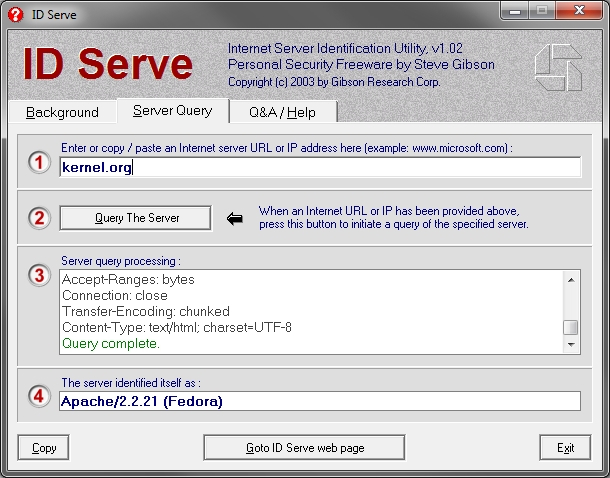Click the server URL field containing kernel.org
610x478 pixels.
click(320, 167)
